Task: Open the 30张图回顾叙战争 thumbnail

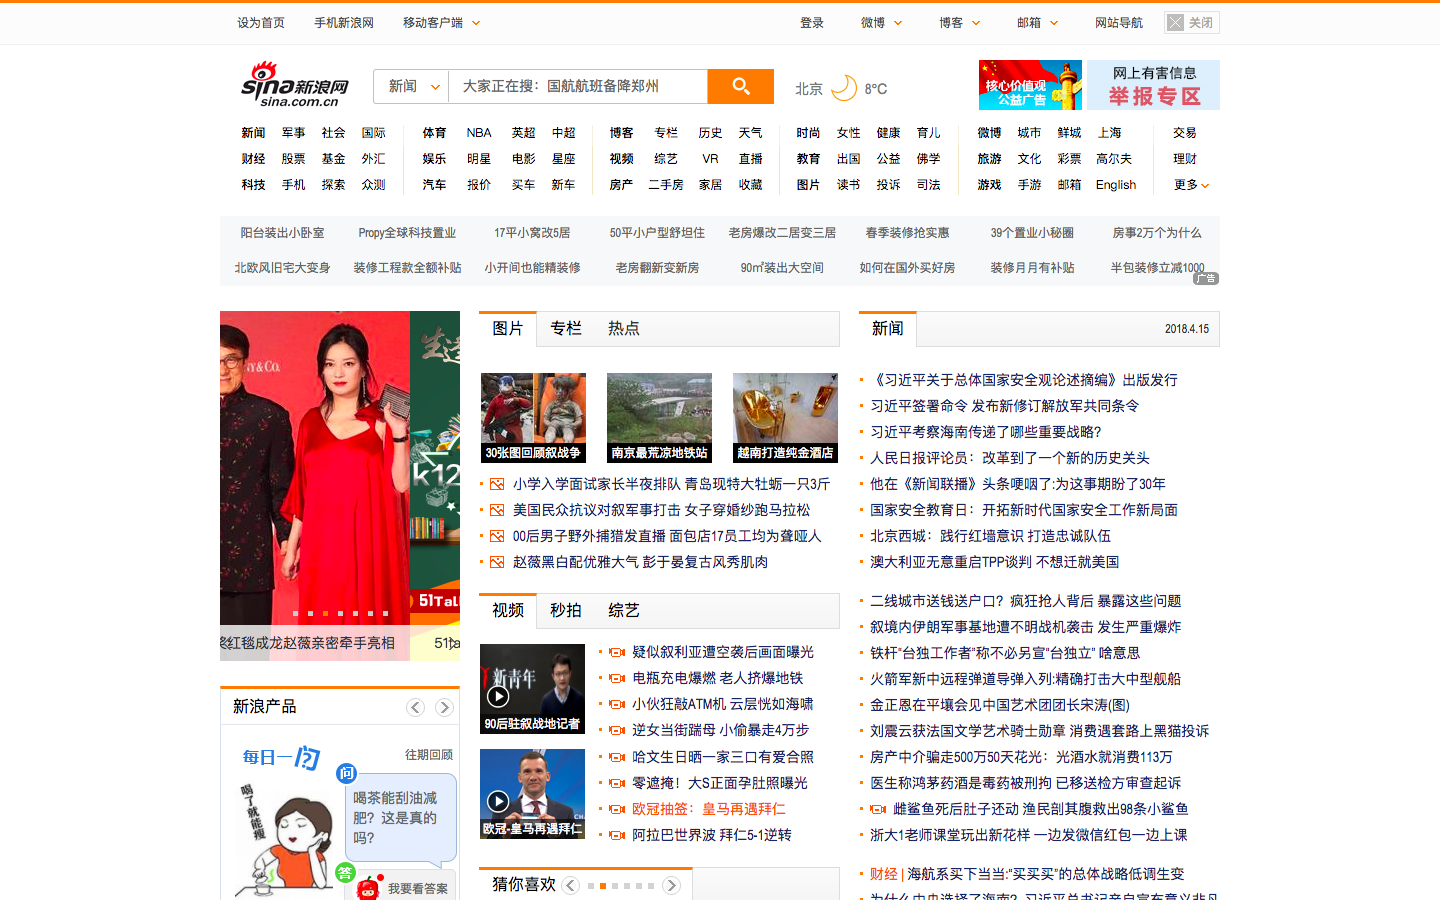Action: coord(533,418)
